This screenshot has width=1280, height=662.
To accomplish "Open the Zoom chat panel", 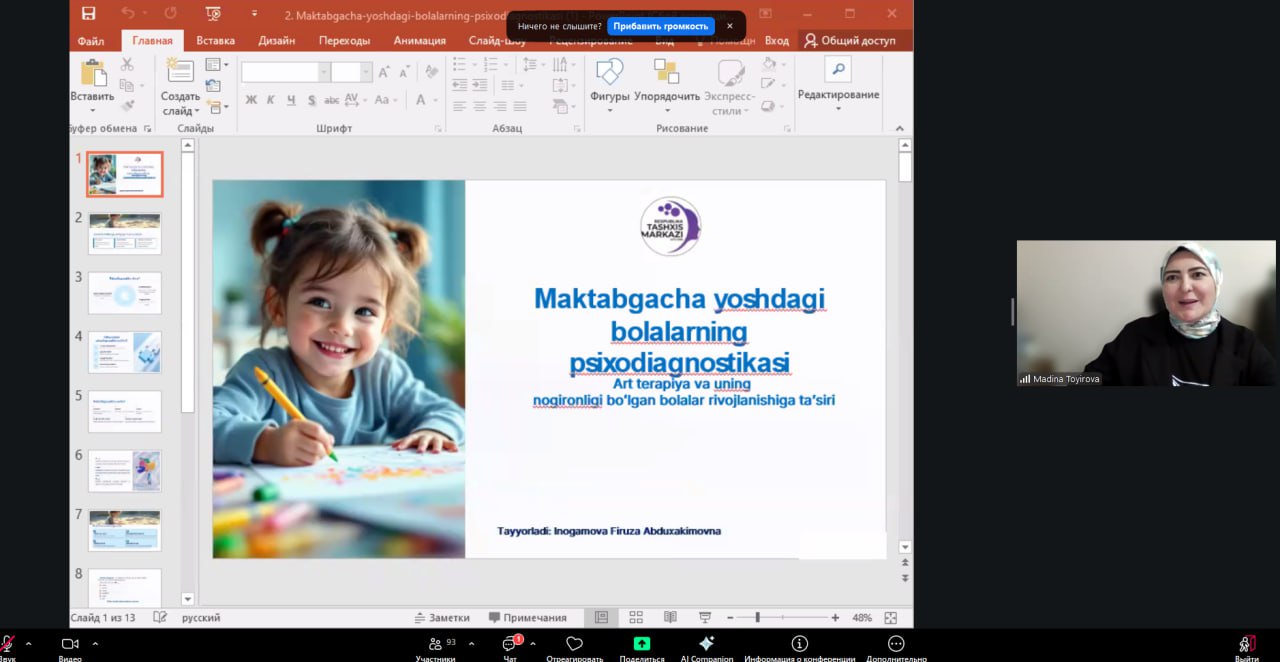I will [x=510, y=644].
